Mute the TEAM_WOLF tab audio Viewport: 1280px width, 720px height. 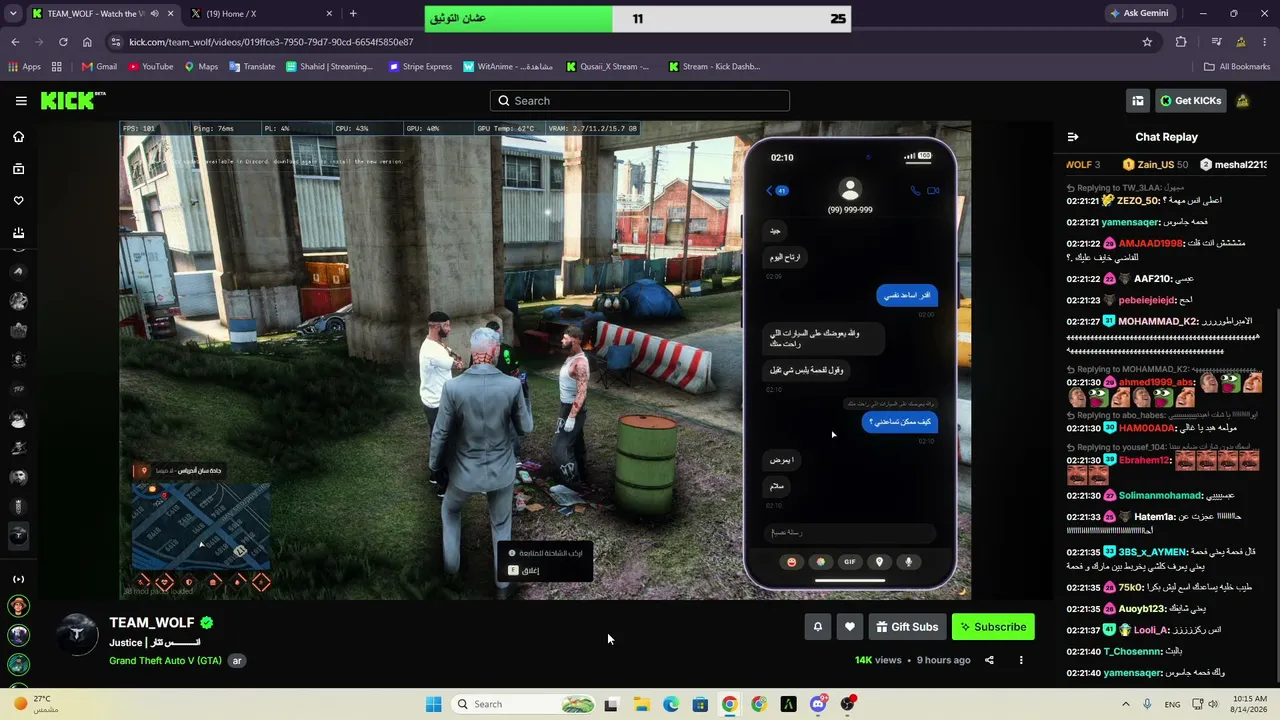click(x=154, y=14)
